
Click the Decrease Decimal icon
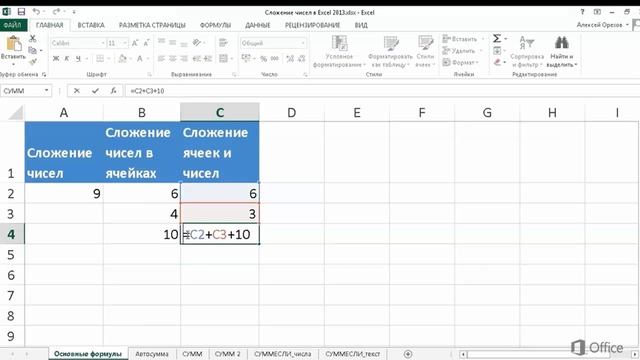[x=302, y=59]
